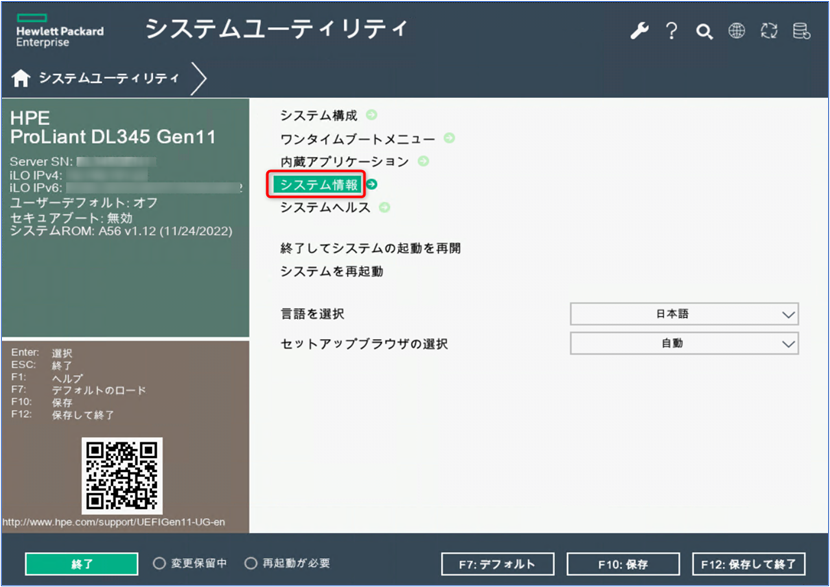
Task: Click the home icon in breadcrumb
Action: (x=21, y=78)
